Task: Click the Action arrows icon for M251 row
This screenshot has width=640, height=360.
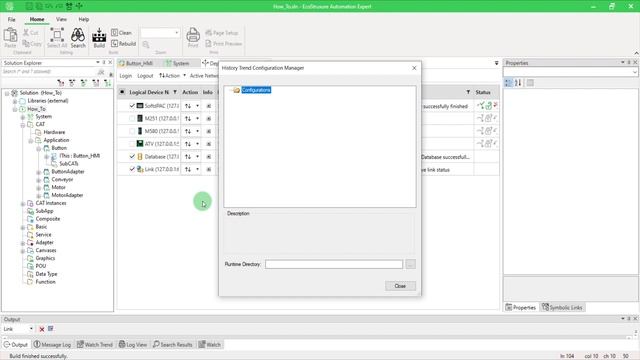Action: pos(188,119)
